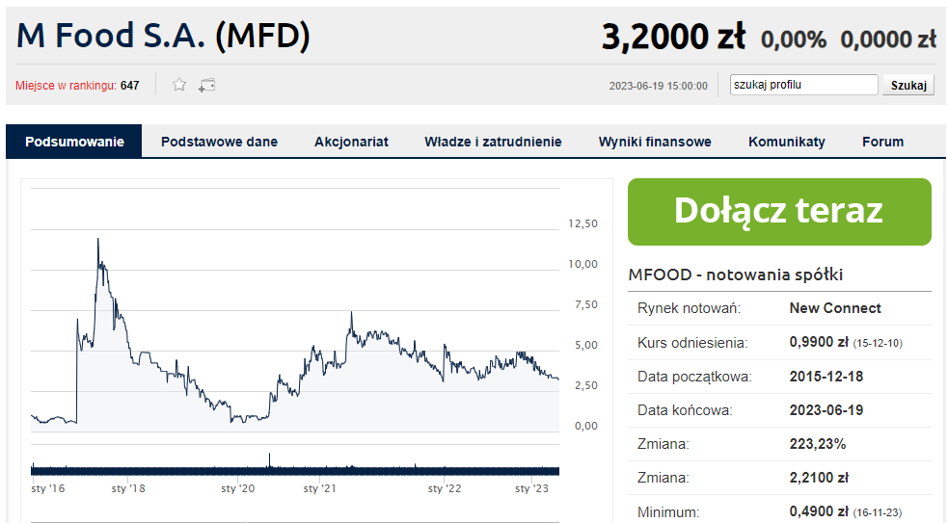View the Wyniki finansowe tab
The width and height of the screenshot is (948, 523).
(655, 141)
